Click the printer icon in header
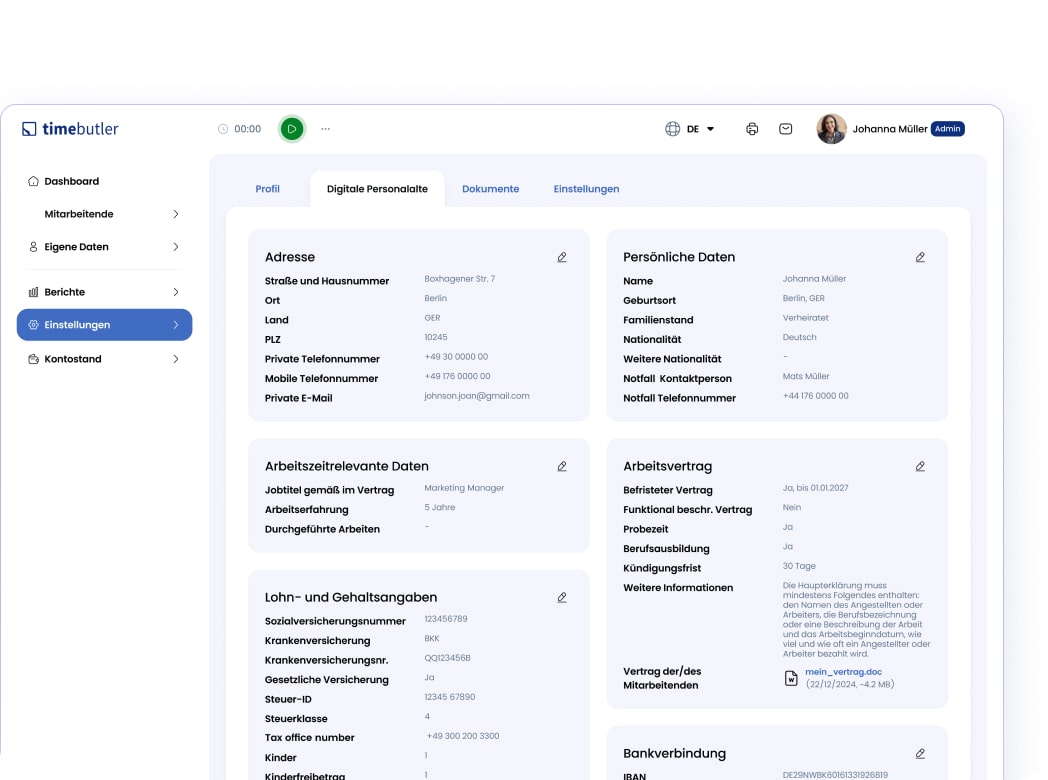 tap(752, 129)
